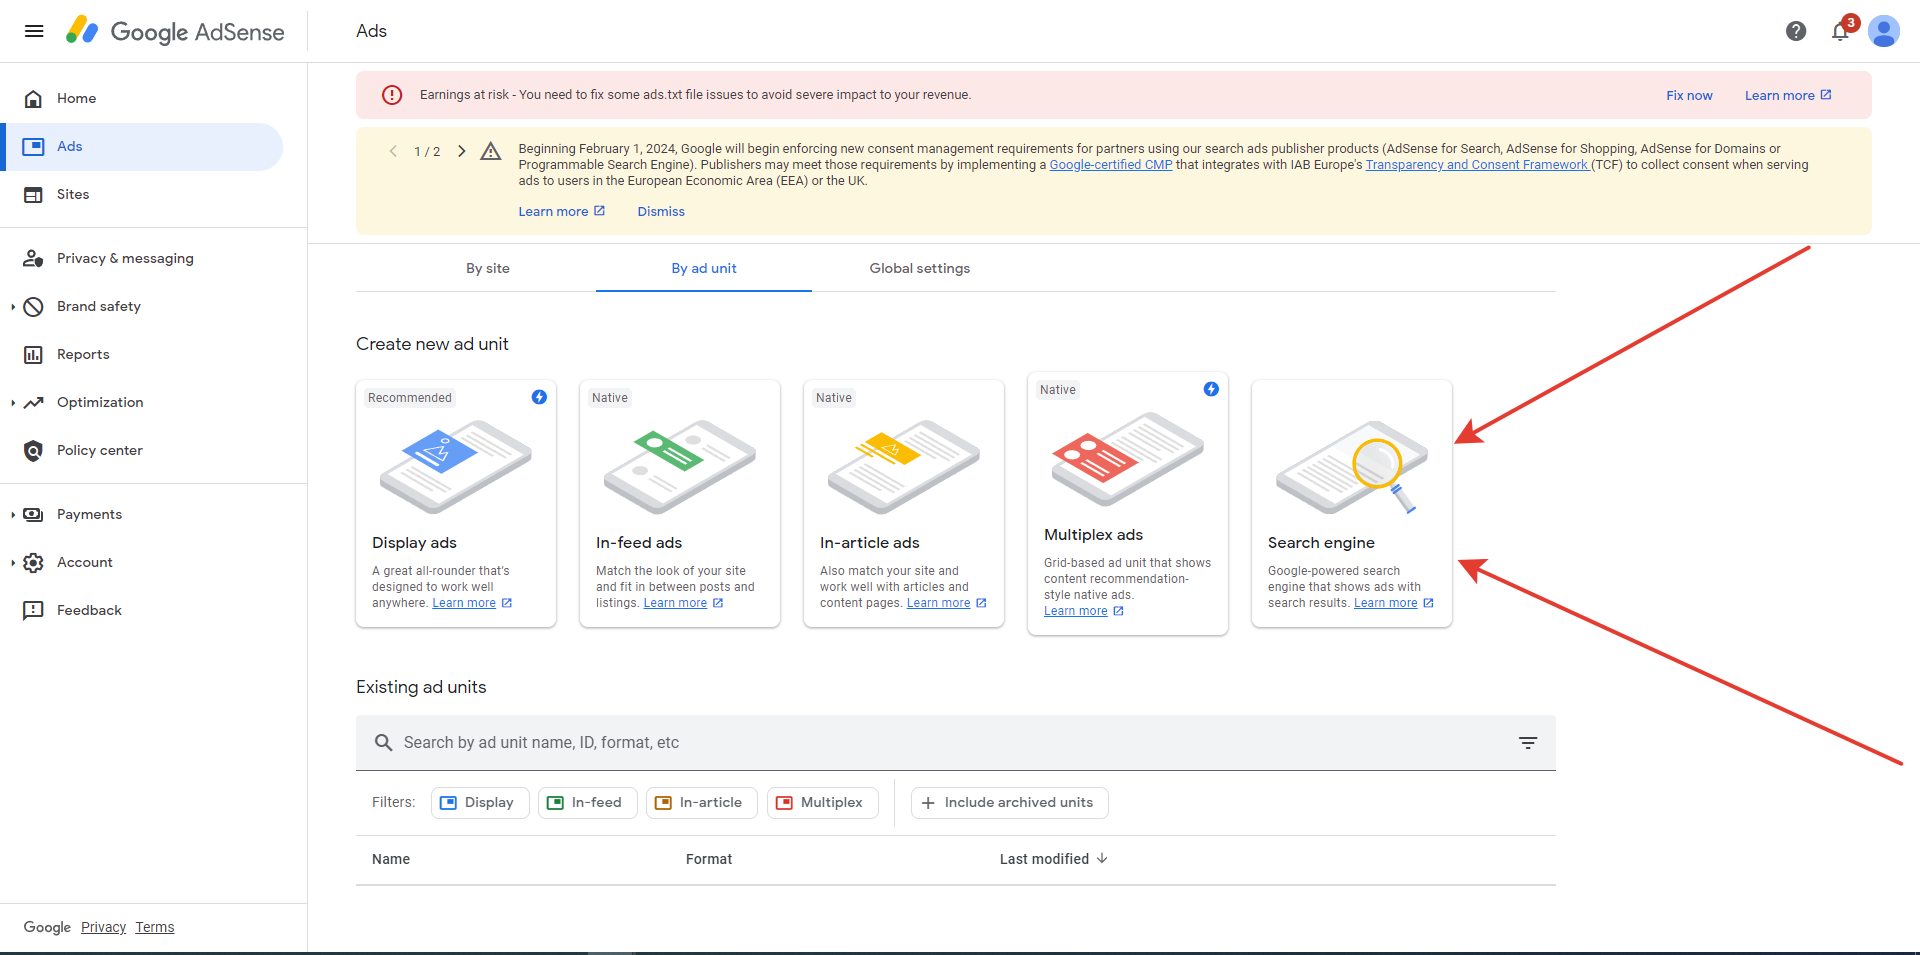Image resolution: width=1920 pixels, height=955 pixels.
Task: Click the Optimization trend-line icon
Action: pos(33,402)
